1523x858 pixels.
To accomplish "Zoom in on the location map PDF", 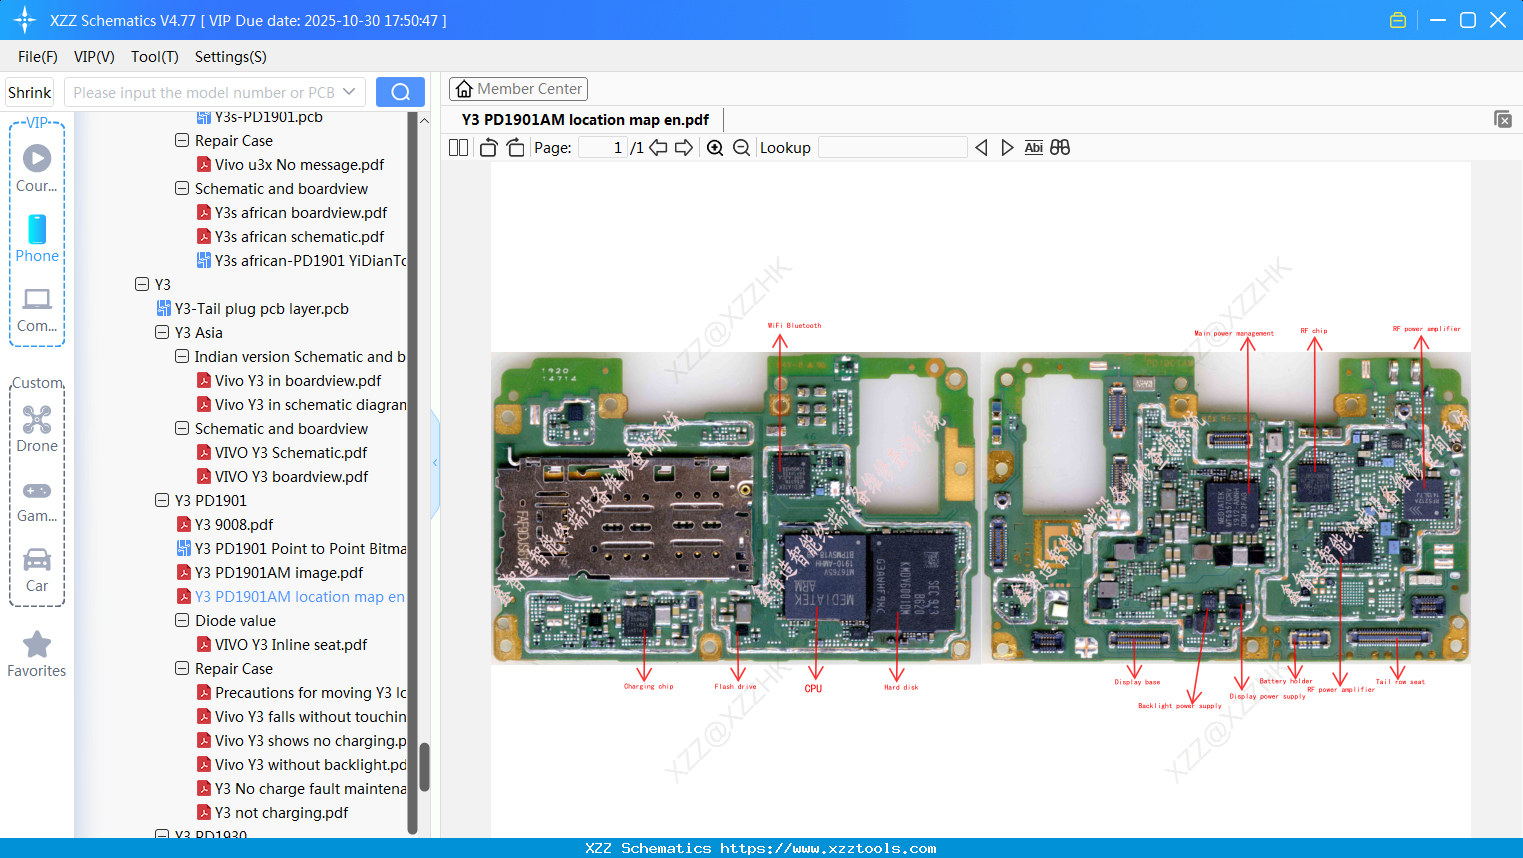I will 715,147.
